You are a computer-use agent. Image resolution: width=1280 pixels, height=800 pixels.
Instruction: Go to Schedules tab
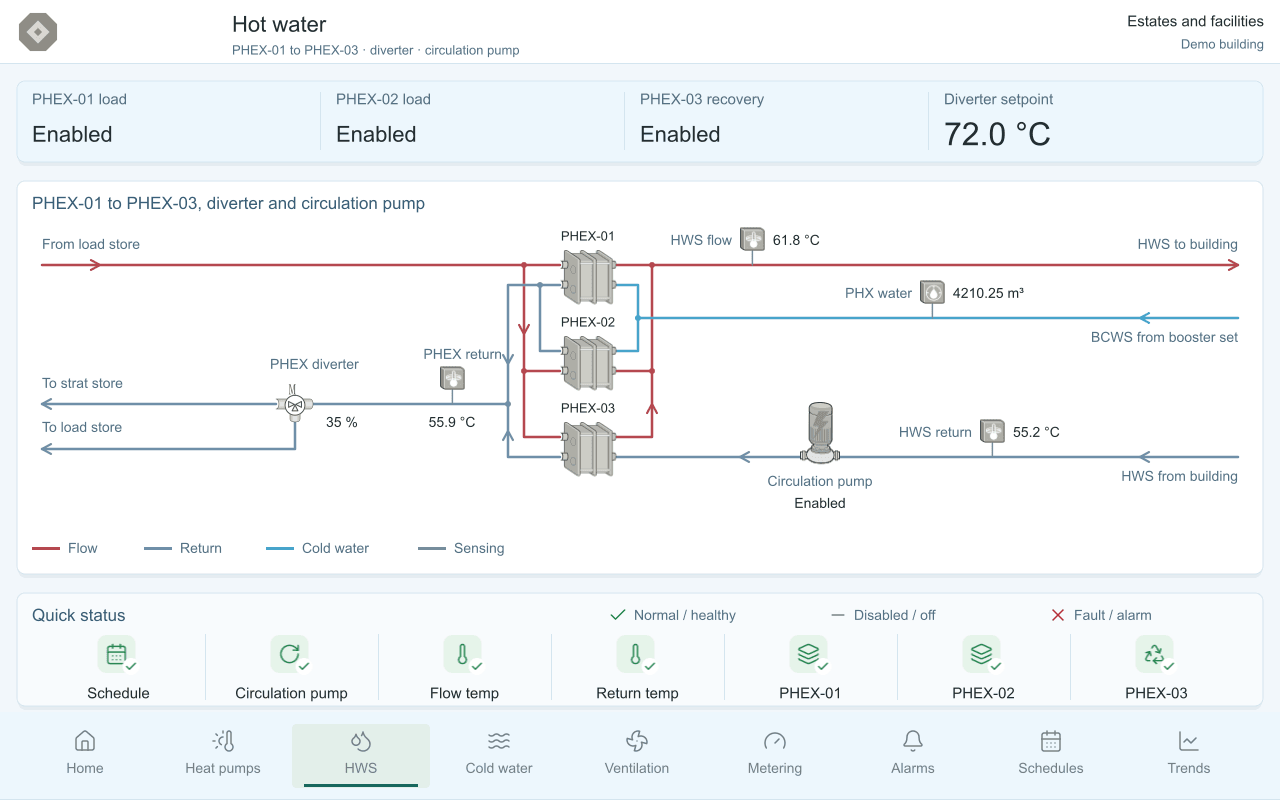tap(1051, 754)
